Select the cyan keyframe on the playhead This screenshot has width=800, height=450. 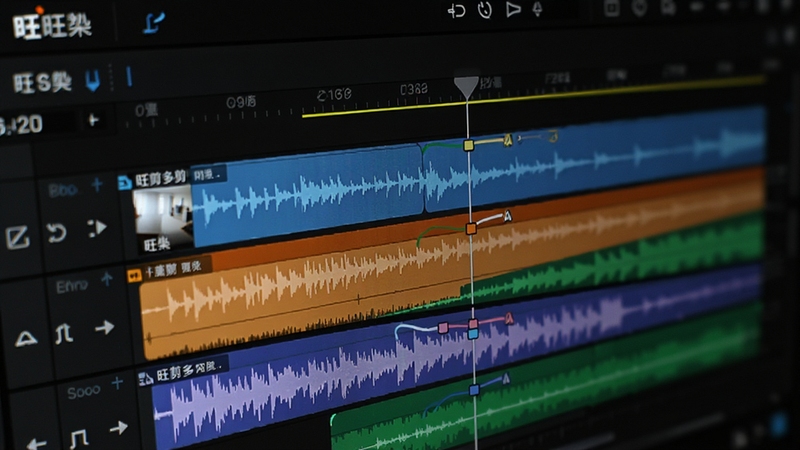tap(473, 334)
